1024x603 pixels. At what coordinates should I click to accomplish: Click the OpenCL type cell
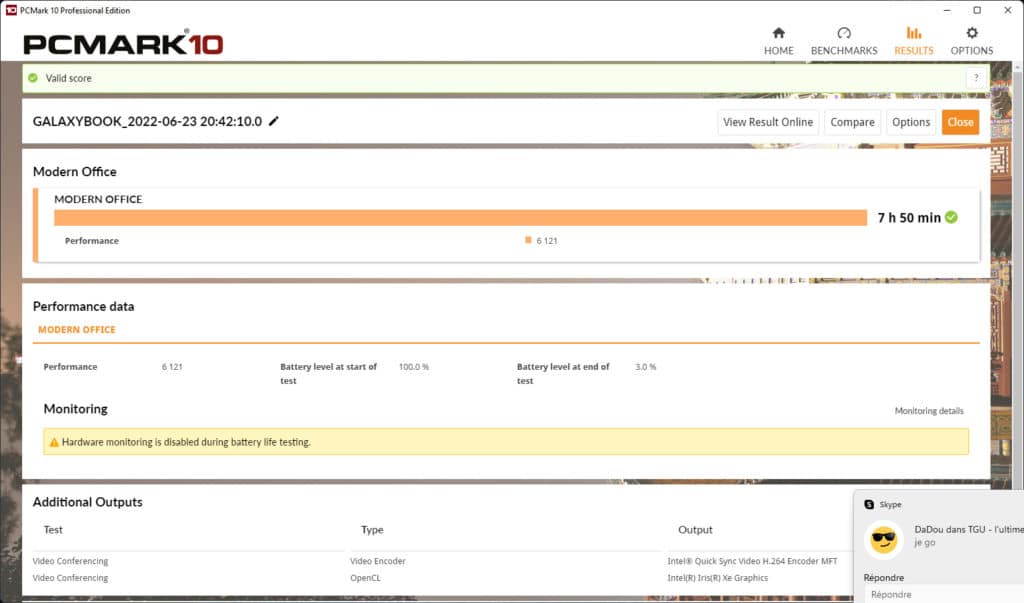(x=365, y=578)
